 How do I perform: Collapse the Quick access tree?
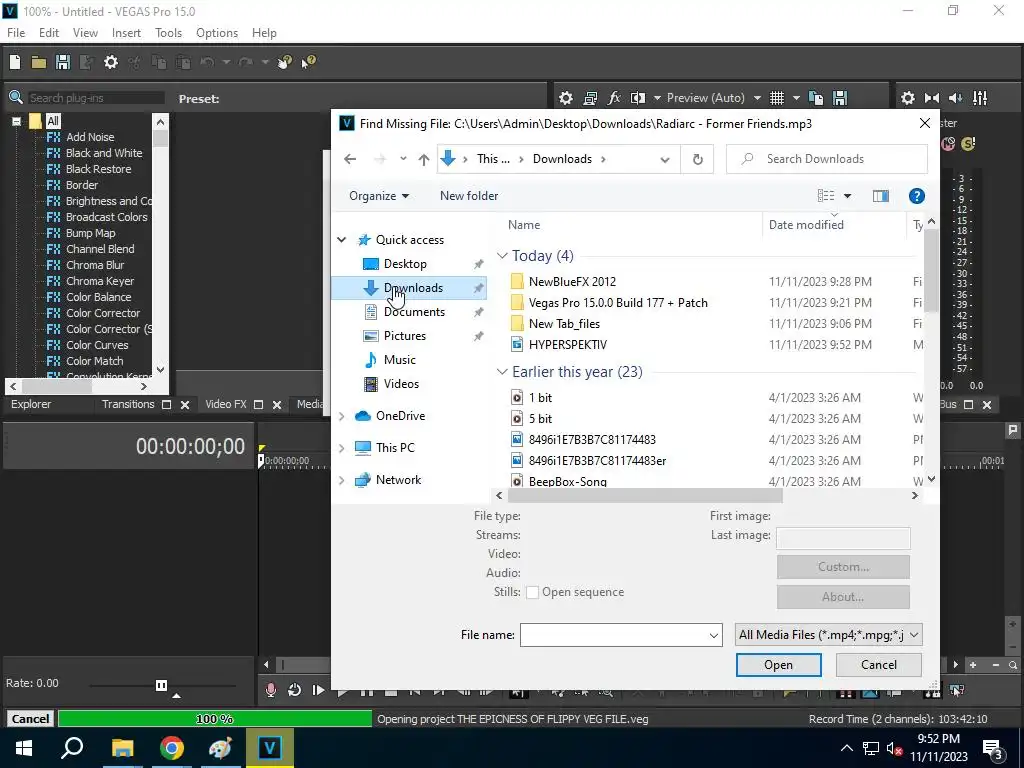coord(342,240)
